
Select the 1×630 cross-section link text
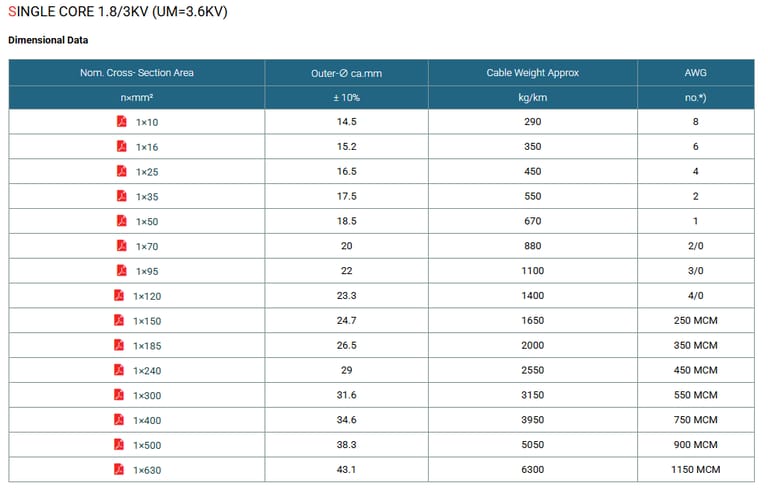[x=147, y=469]
